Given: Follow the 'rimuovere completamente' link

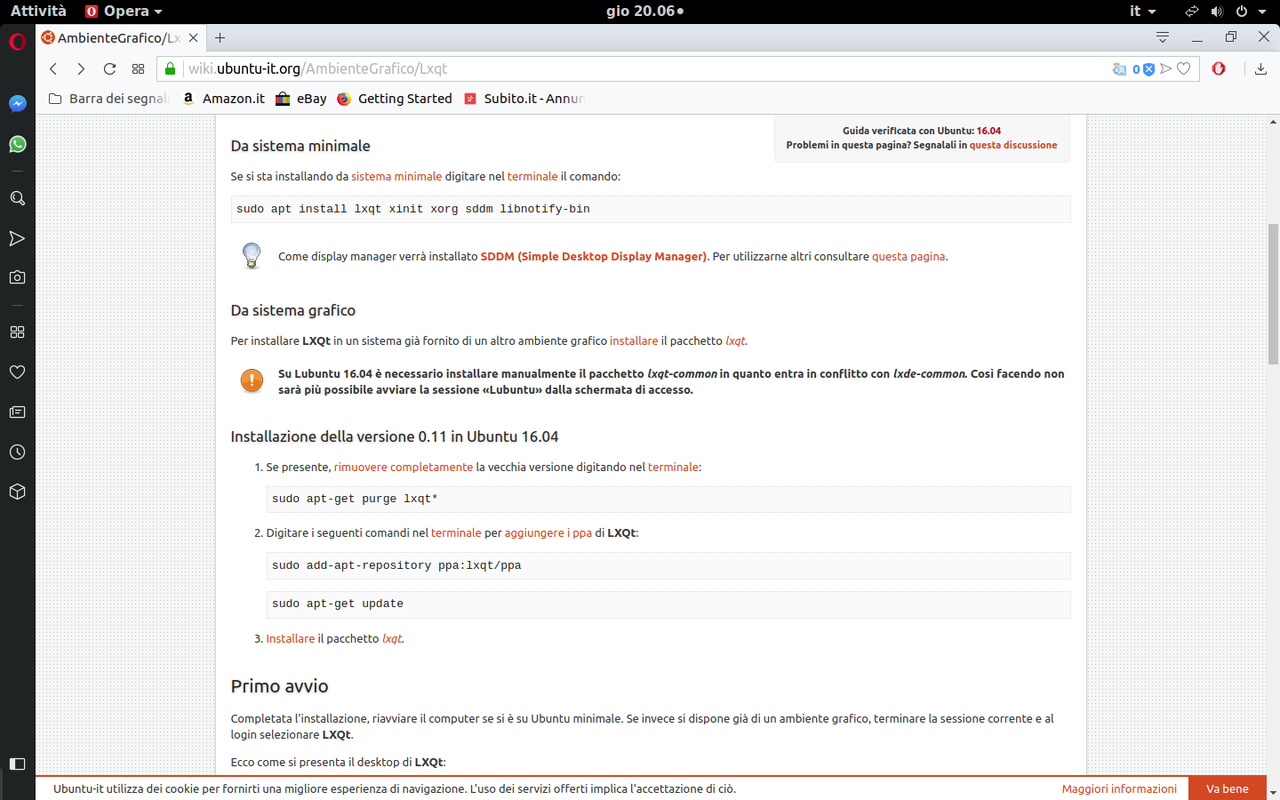Looking at the screenshot, I should (x=403, y=467).
